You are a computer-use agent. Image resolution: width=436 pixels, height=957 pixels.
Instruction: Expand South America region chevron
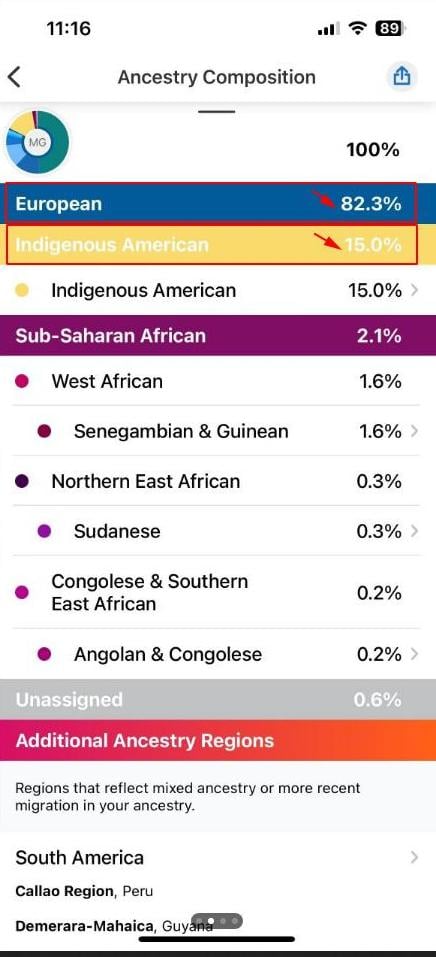[415, 858]
